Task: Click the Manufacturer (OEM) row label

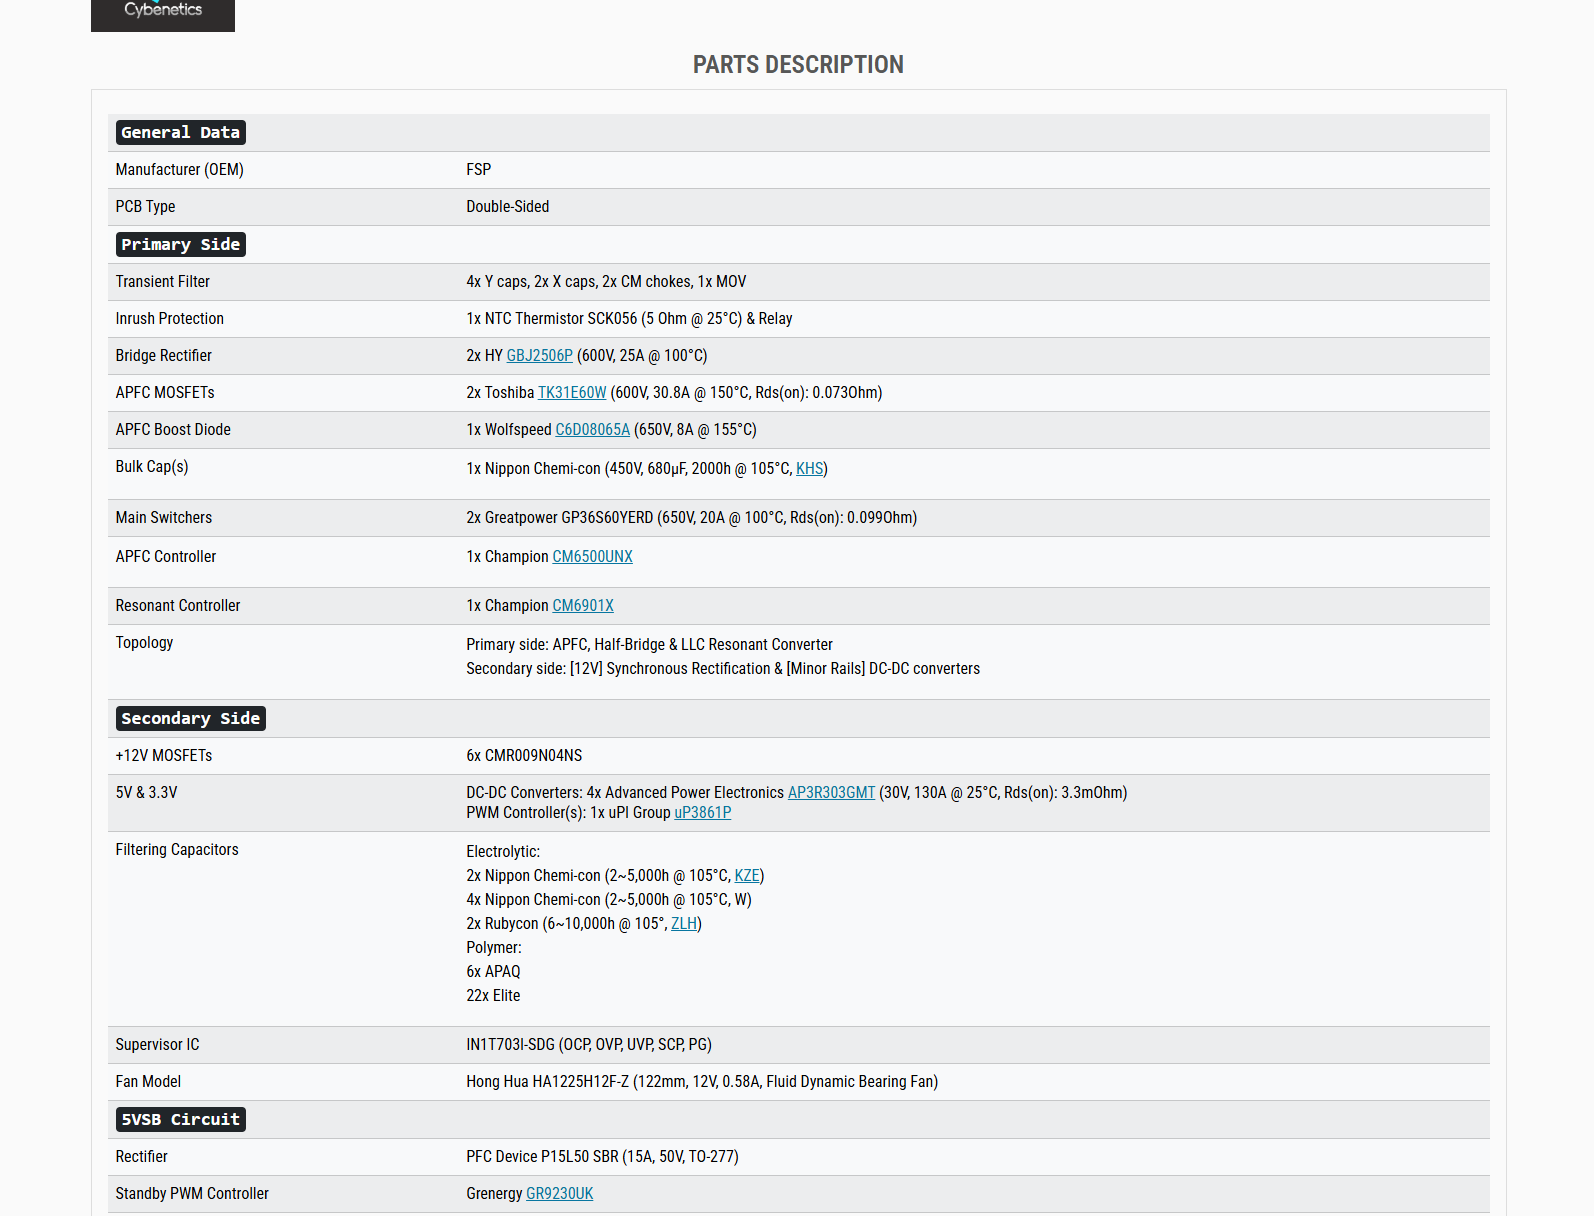Action: (x=179, y=170)
